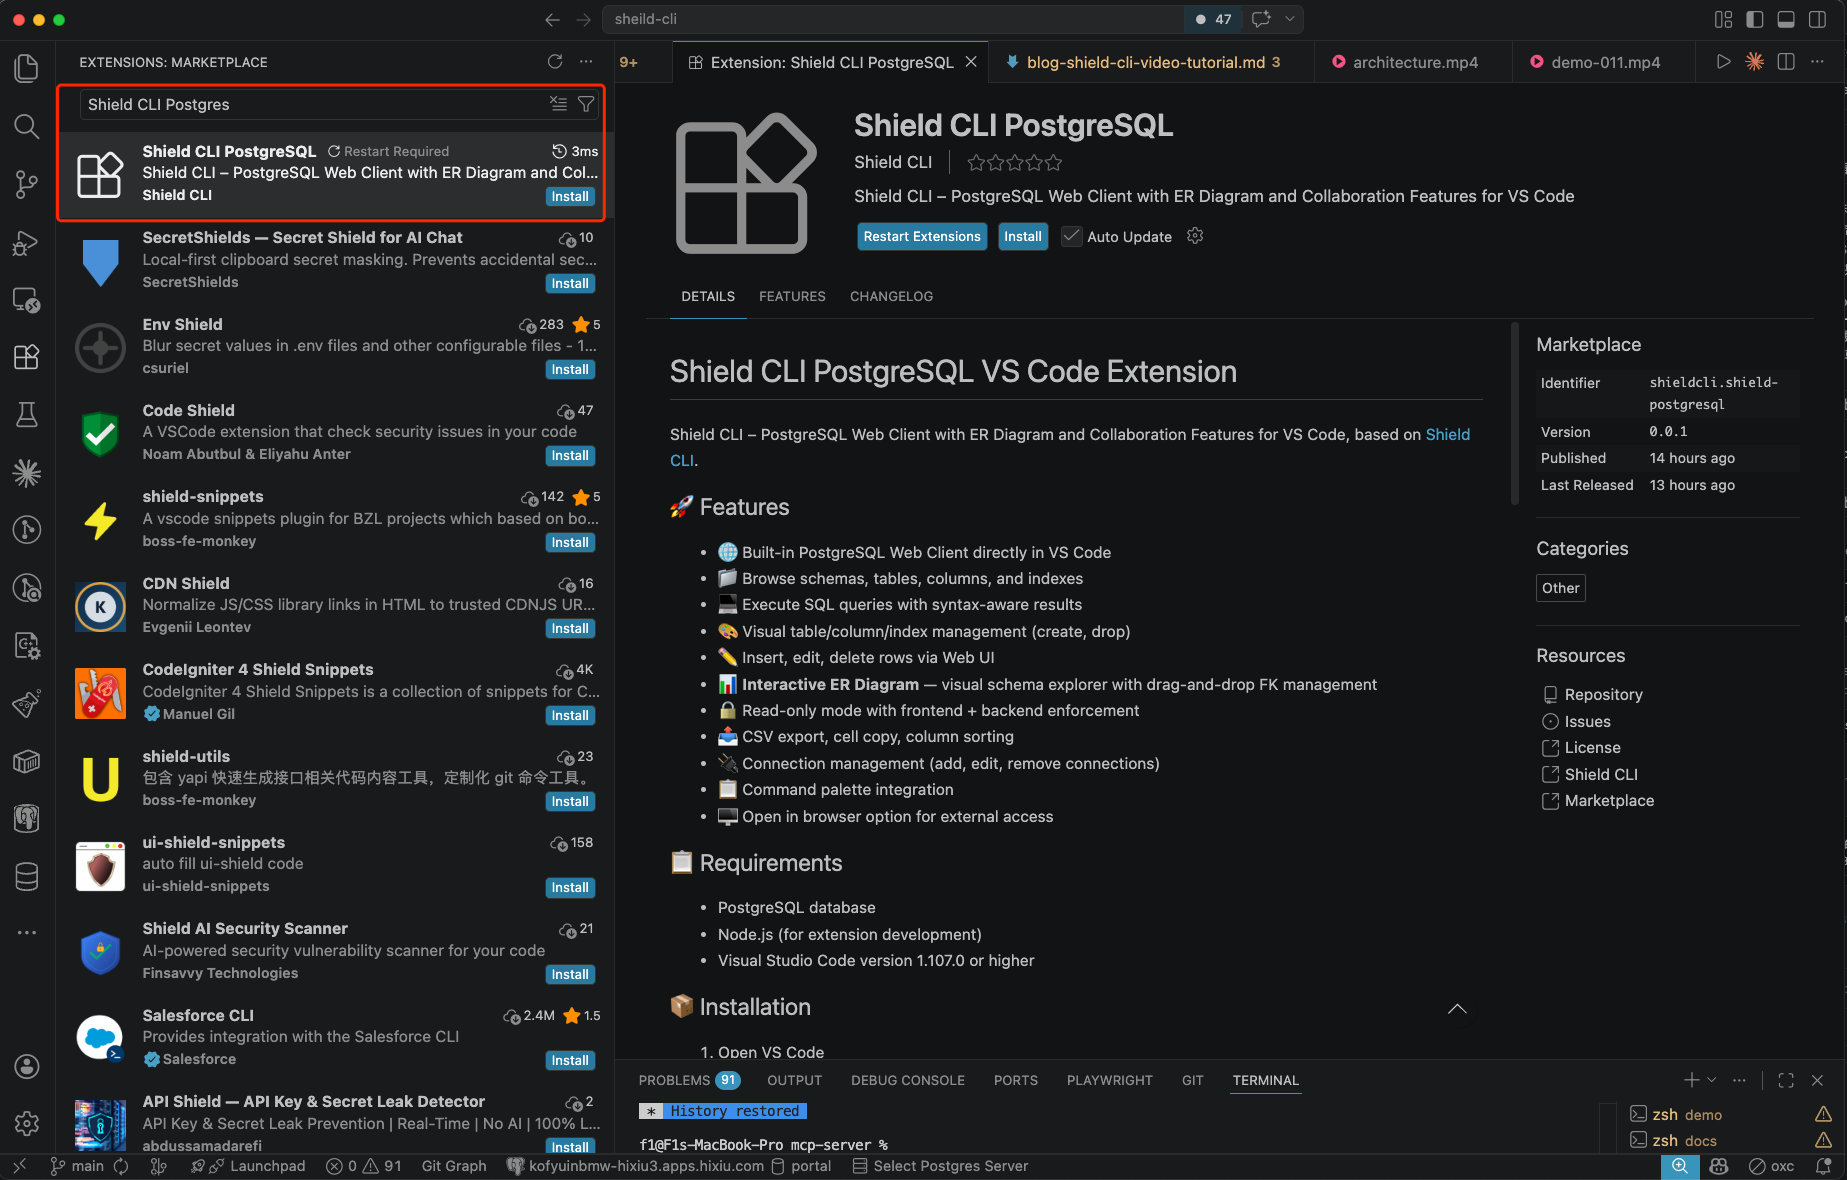The image size is (1847, 1180).
Task: Collapse the Installation section chevron
Action: [1458, 1009]
